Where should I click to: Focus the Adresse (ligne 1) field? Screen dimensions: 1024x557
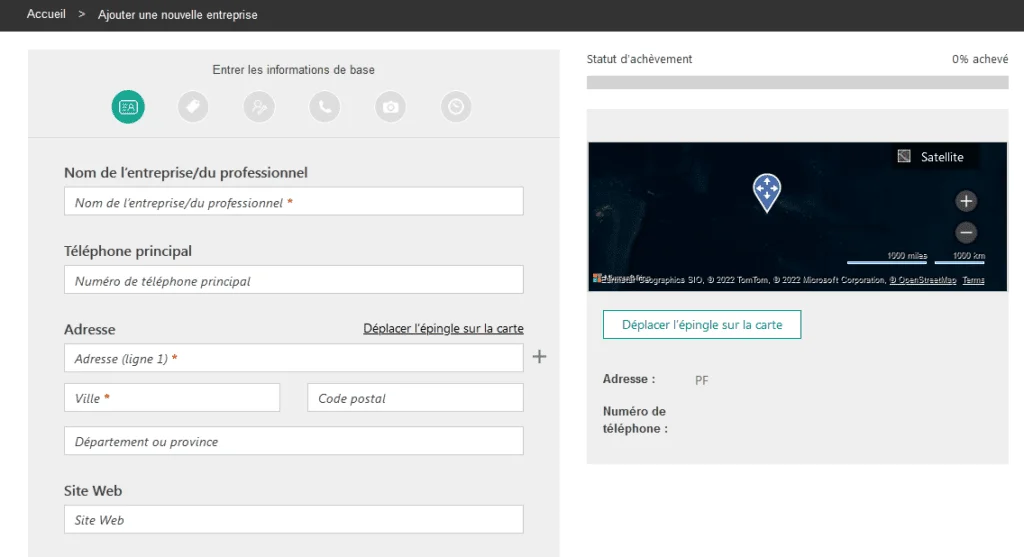click(294, 358)
